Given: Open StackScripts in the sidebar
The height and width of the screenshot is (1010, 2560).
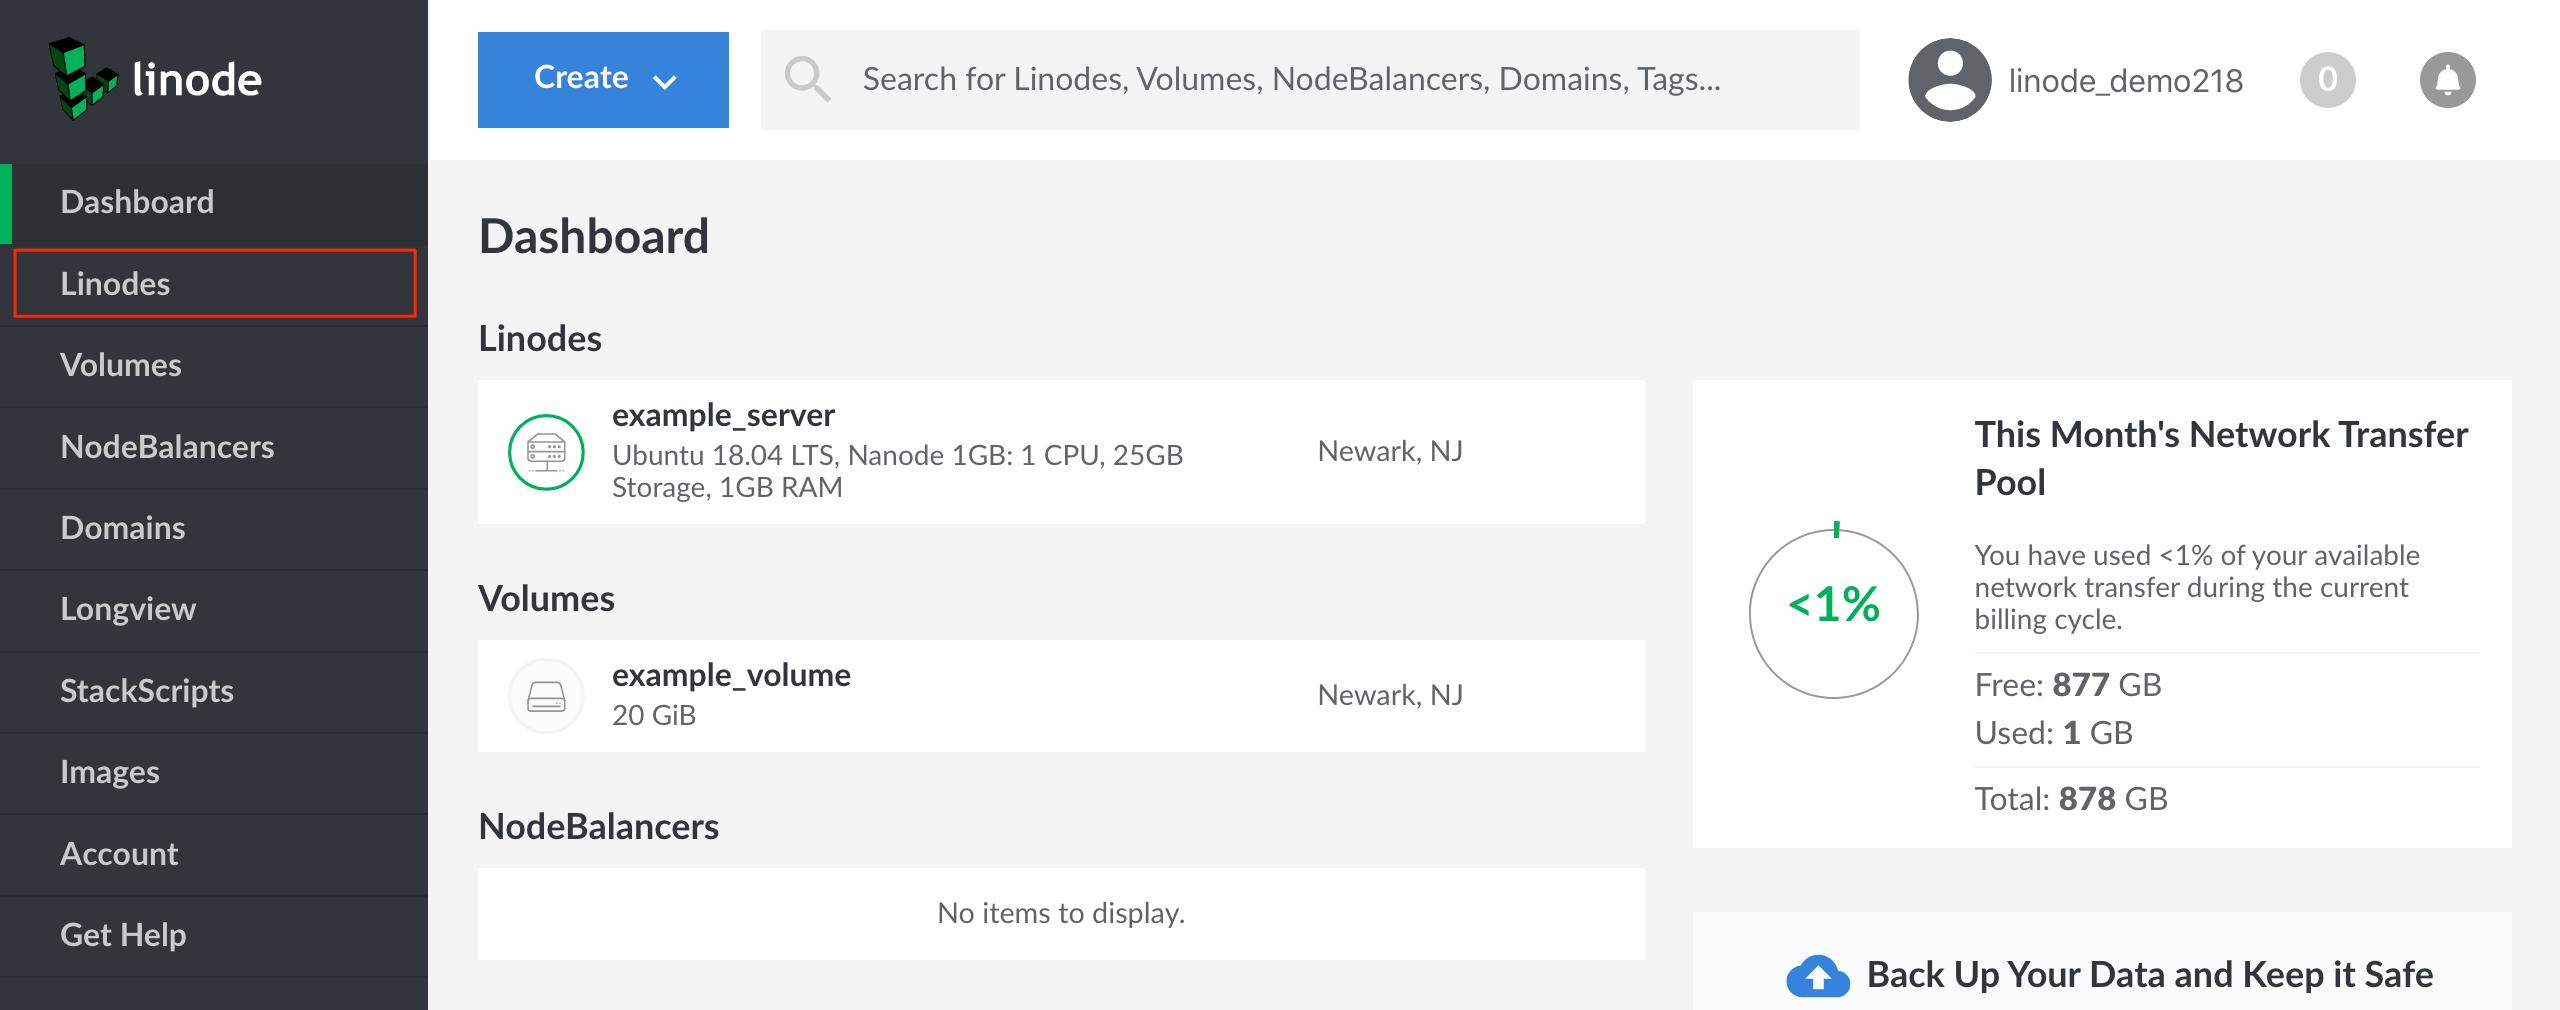Looking at the screenshot, I should tap(146, 691).
